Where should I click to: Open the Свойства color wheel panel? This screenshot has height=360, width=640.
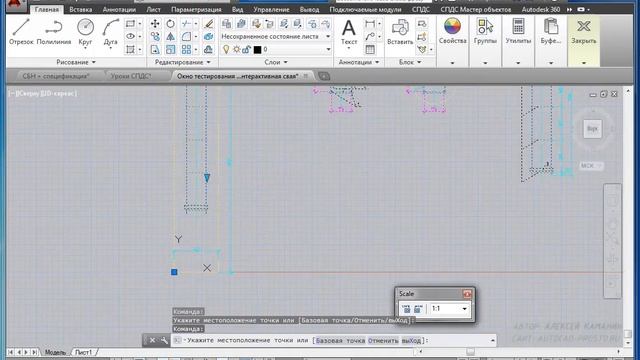pyautogui.click(x=452, y=32)
